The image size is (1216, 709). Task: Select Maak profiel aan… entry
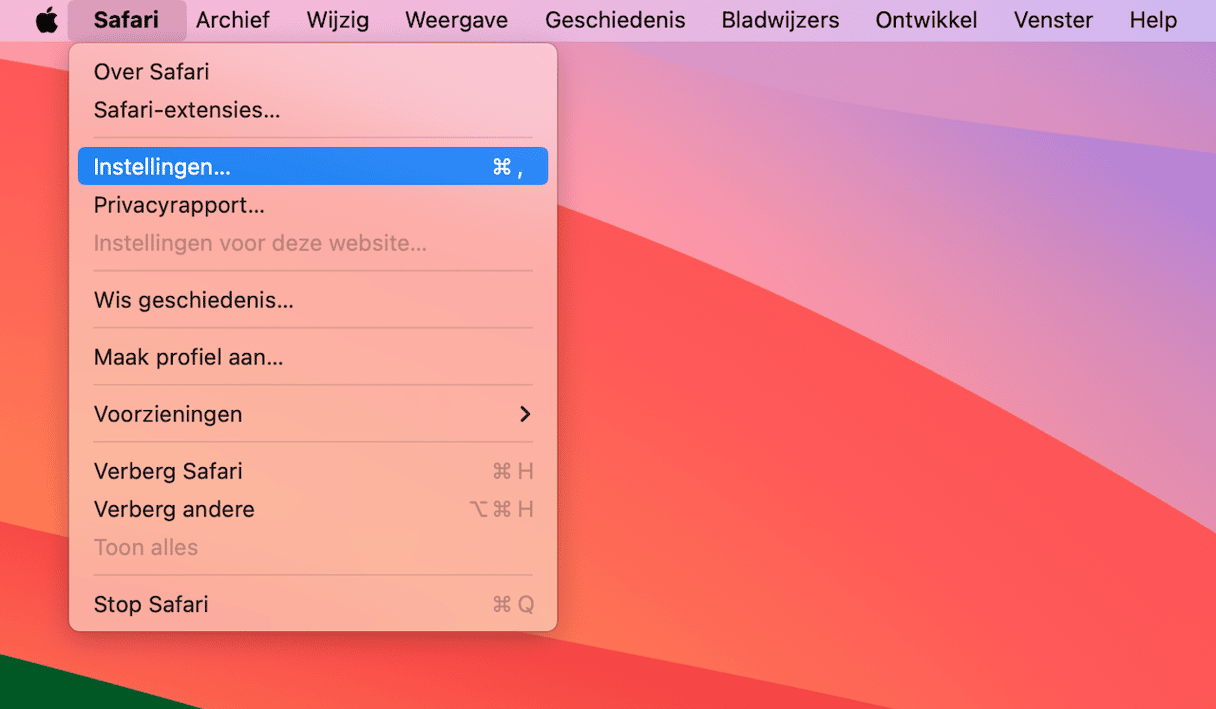point(188,357)
